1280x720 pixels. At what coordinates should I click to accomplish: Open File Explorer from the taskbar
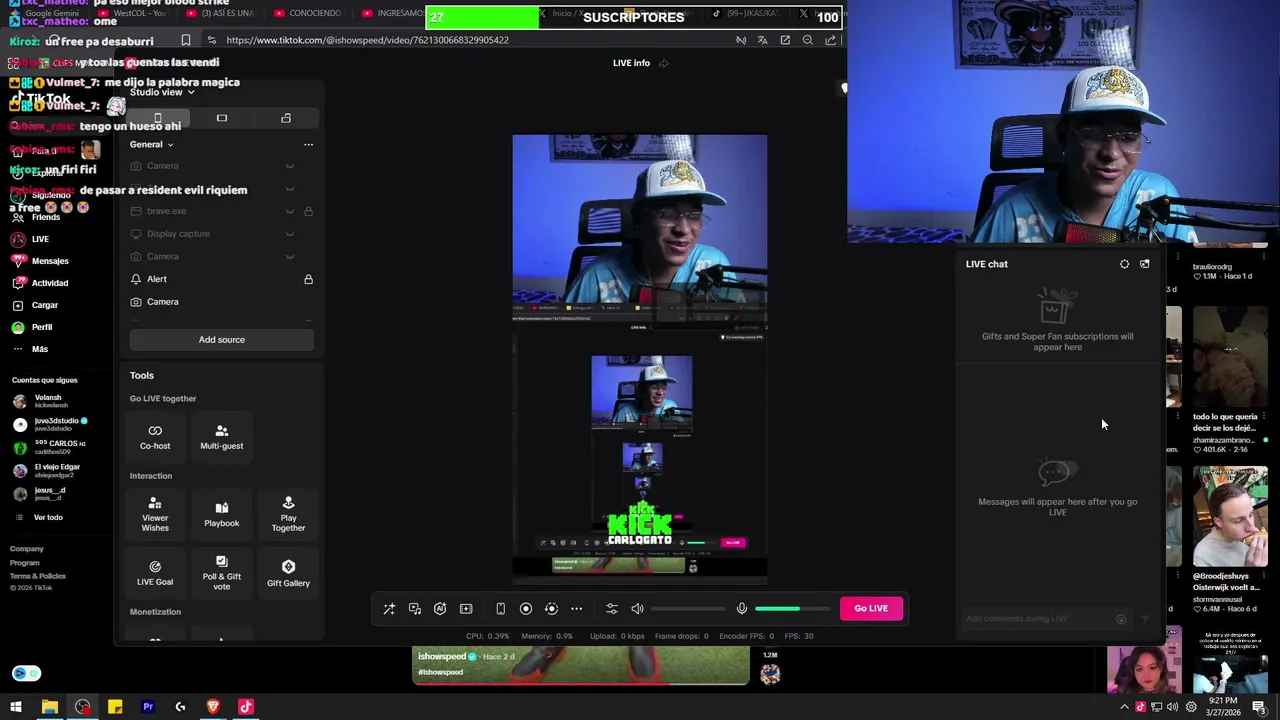coord(49,707)
